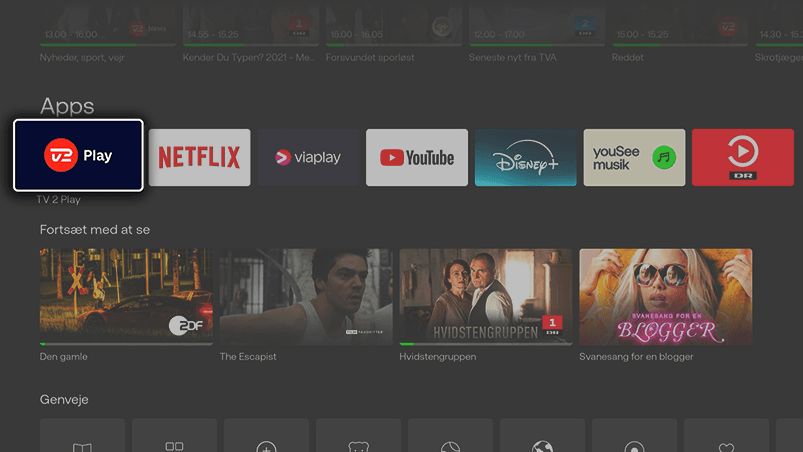Image resolution: width=803 pixels, height=452 pixels.
Task: Launch the red DR TV app
Action: point(743,157)
